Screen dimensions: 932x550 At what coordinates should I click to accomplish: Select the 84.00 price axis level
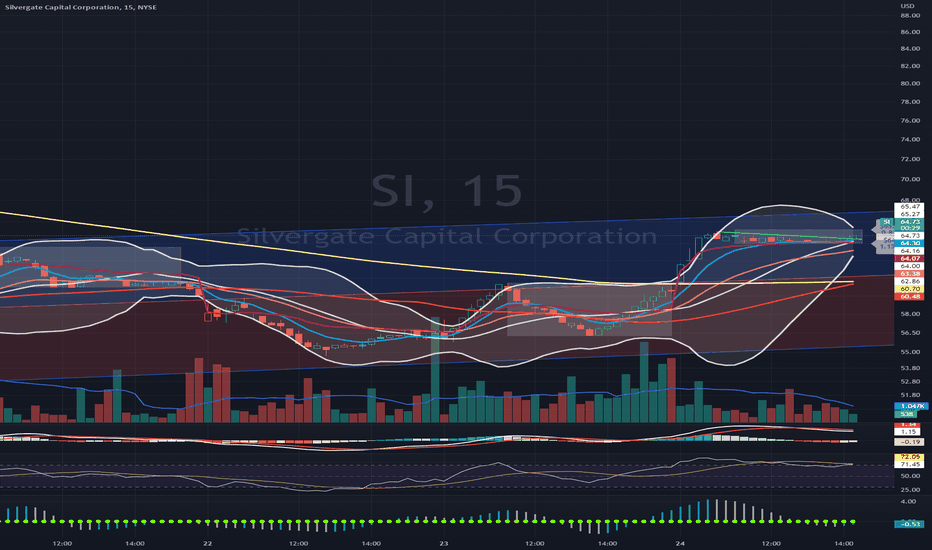[910, 49]
